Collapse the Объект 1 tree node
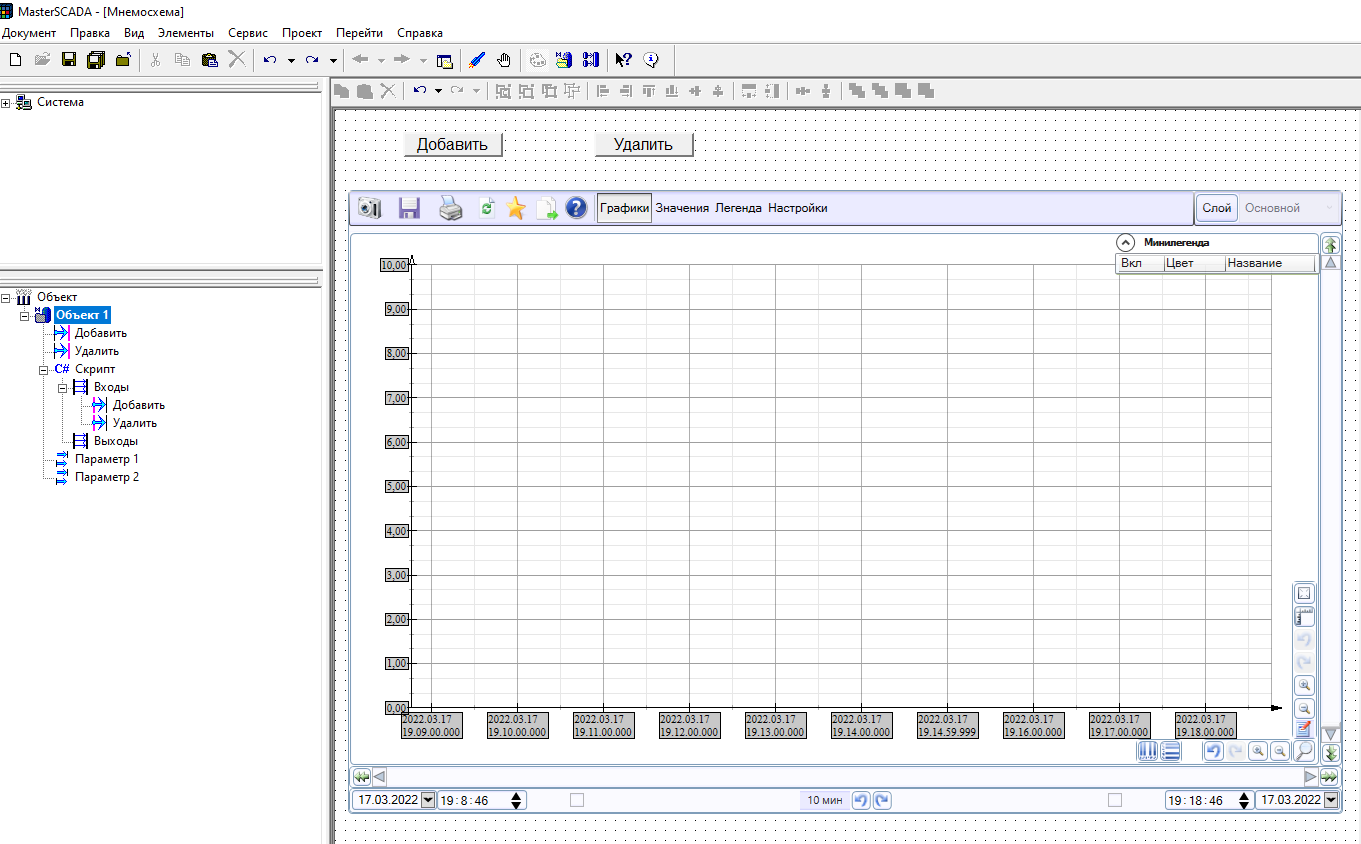Viewport: 1361px width, 844px height. (x=25, y=315)
